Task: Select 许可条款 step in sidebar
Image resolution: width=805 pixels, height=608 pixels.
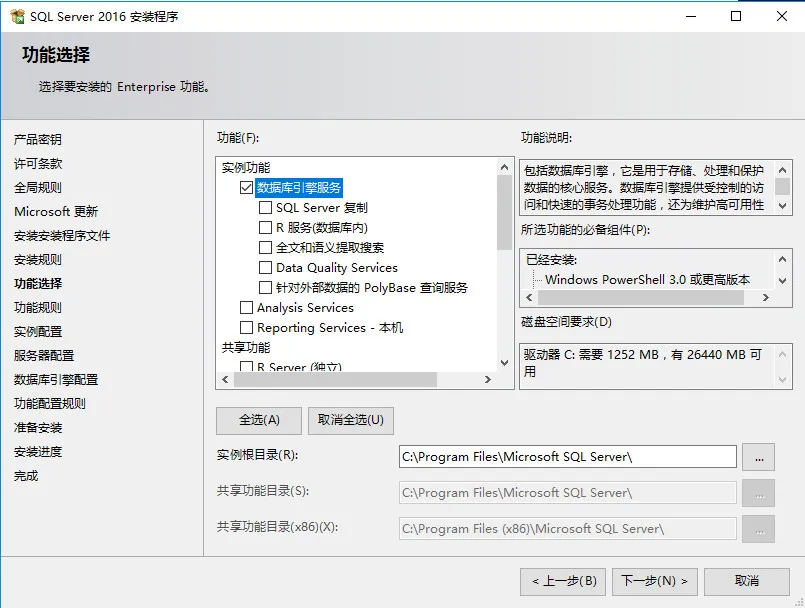Action: coord(37,163)
